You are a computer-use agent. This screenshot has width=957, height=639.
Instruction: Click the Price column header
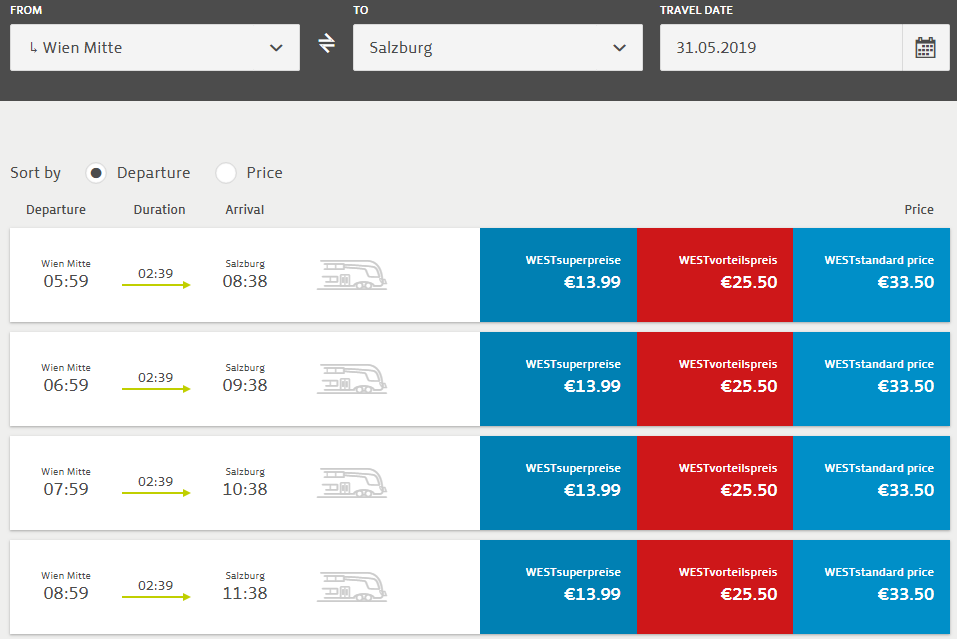tap(919, 209)
